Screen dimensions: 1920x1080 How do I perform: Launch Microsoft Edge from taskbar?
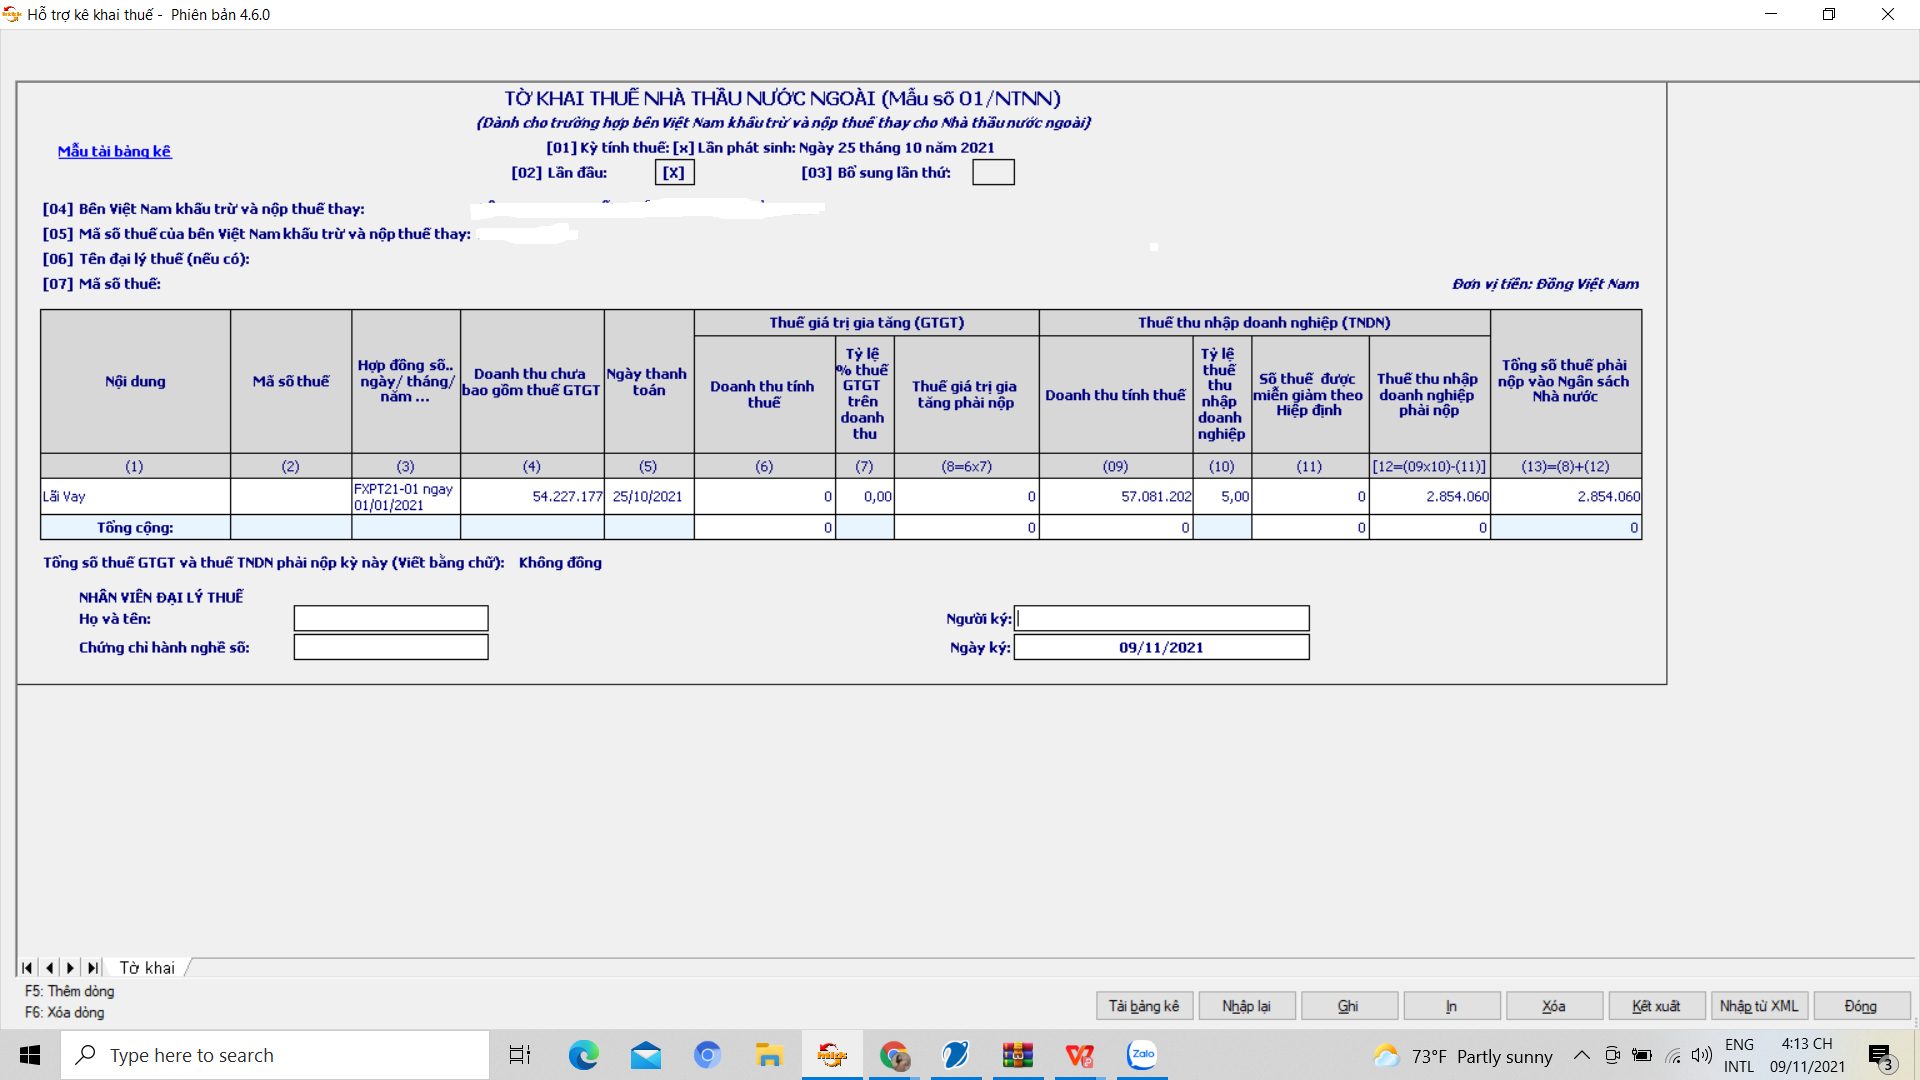[x=583, y=1055]
